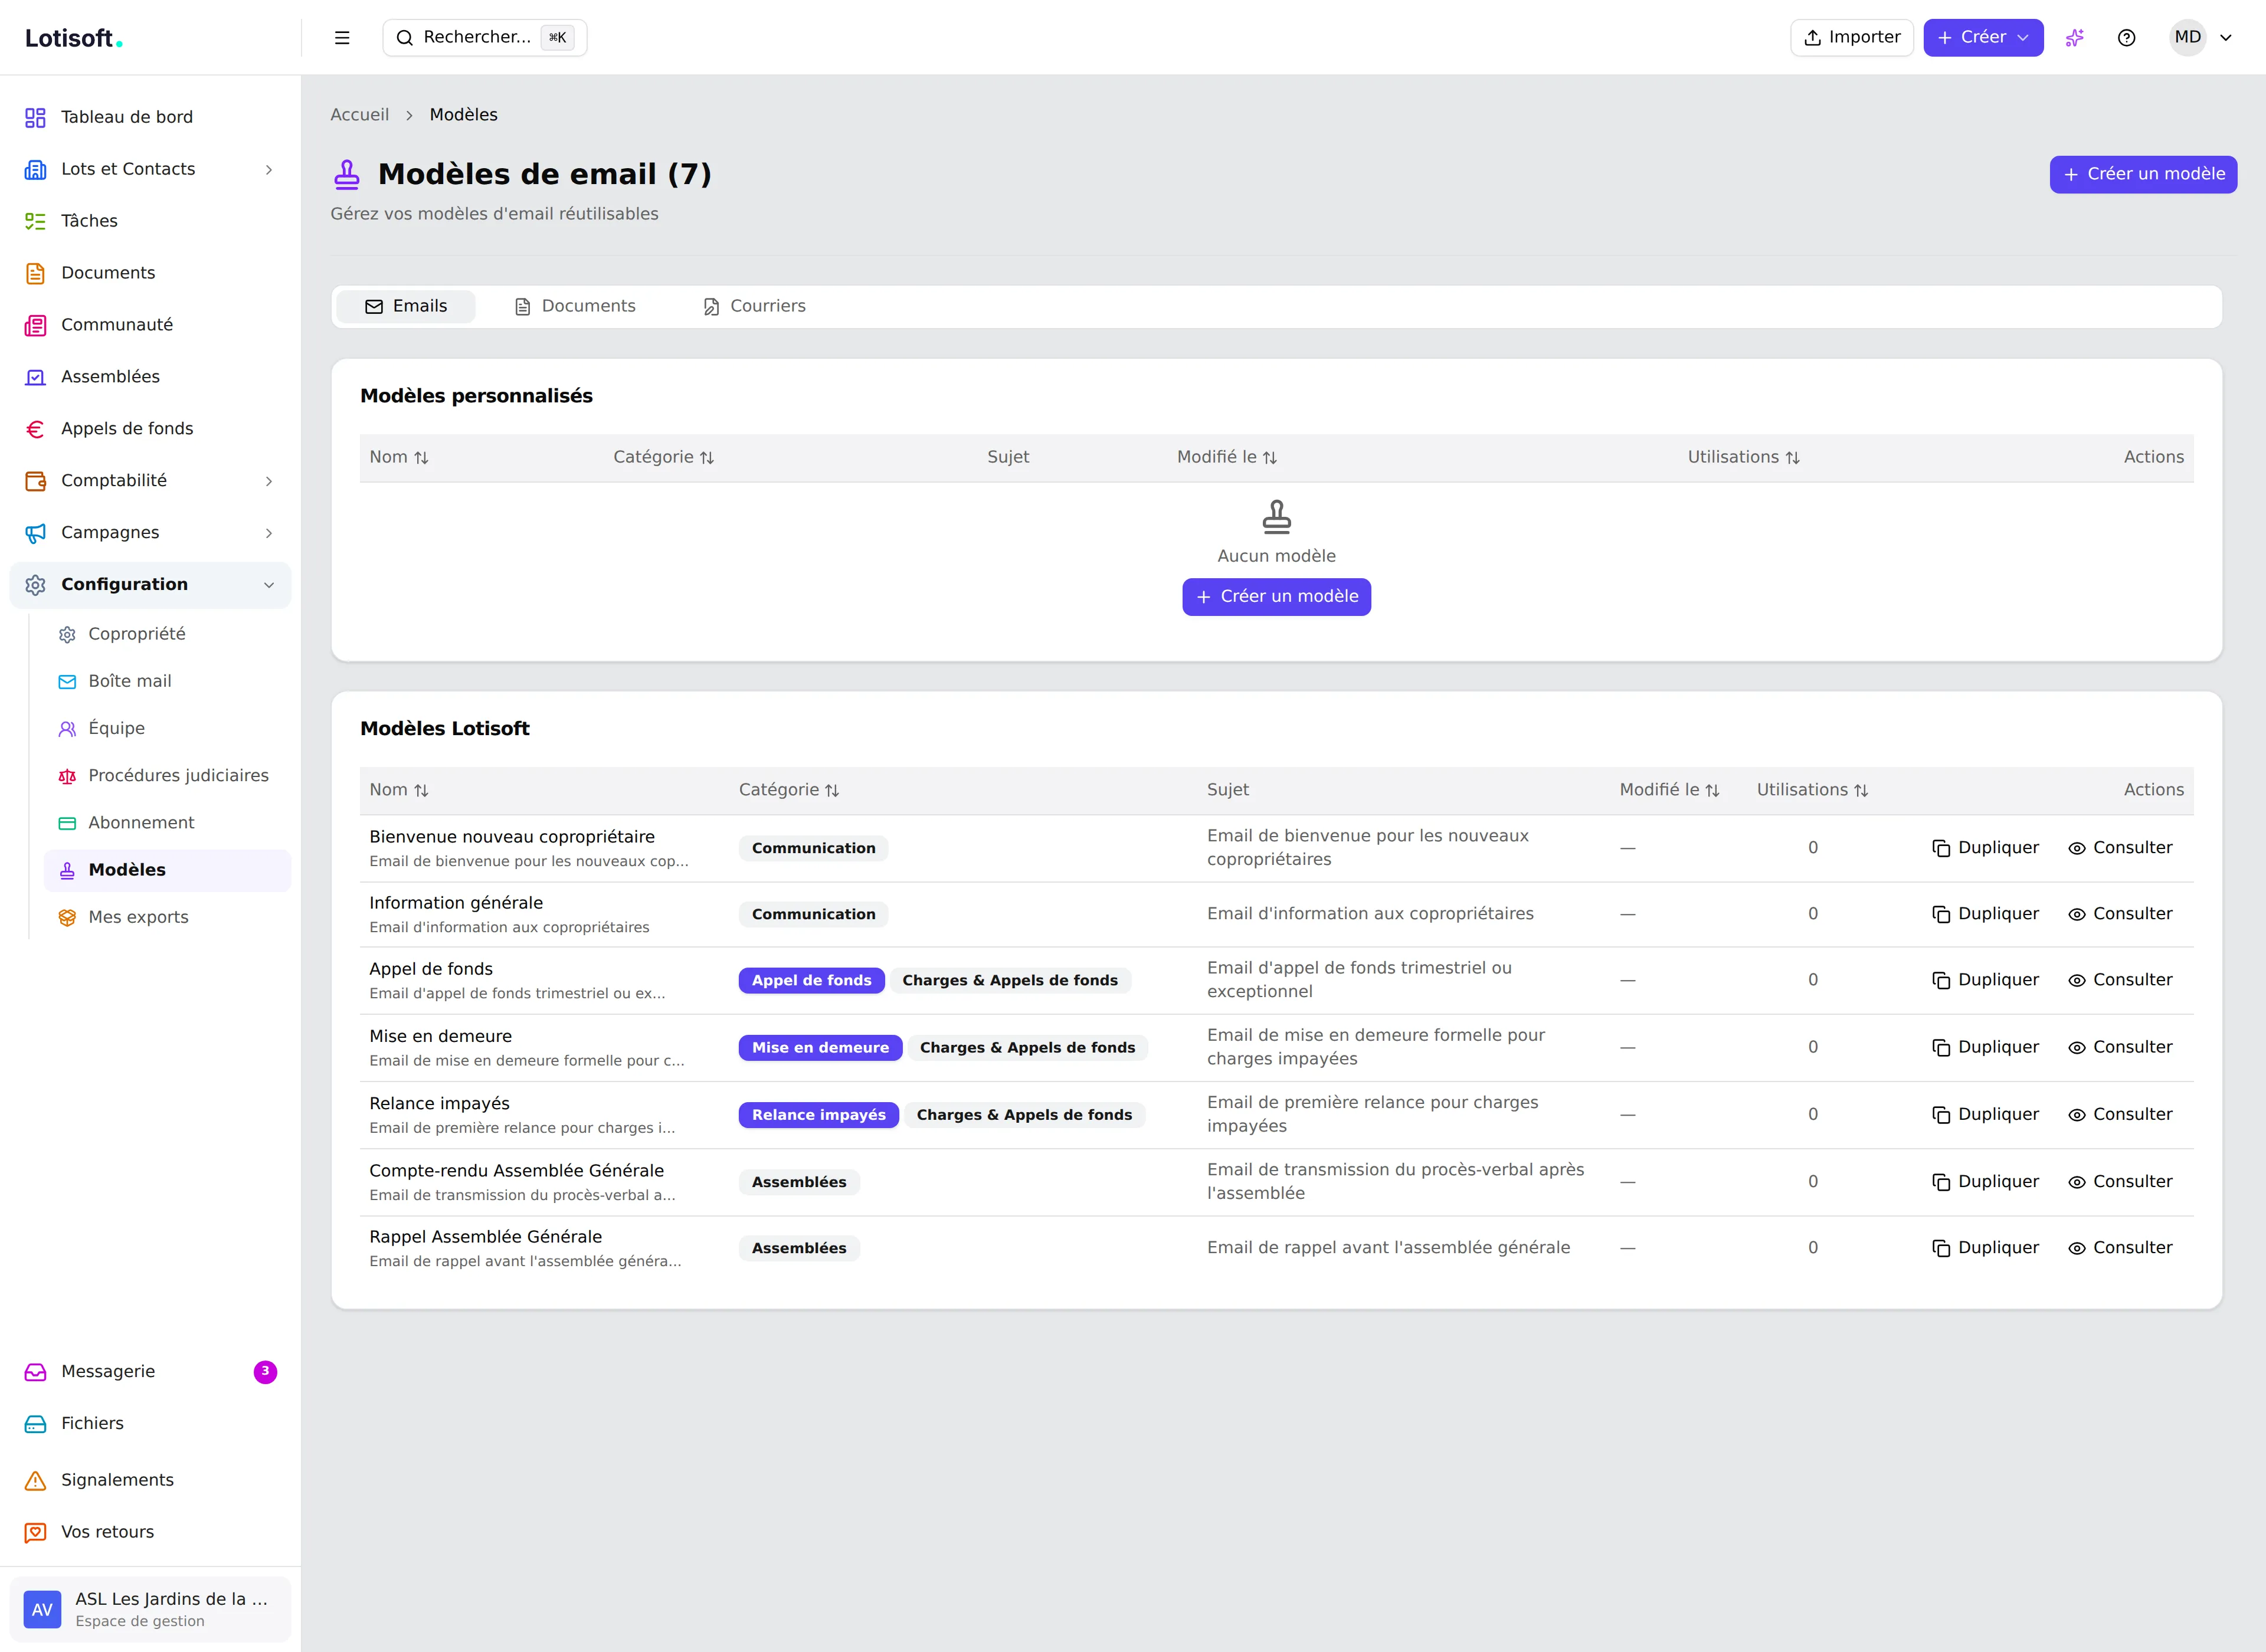Duplicate the Bienvenue nouveau copropriétaire template
This screenshot has width=2266, height=1652.
(1985, 848)
